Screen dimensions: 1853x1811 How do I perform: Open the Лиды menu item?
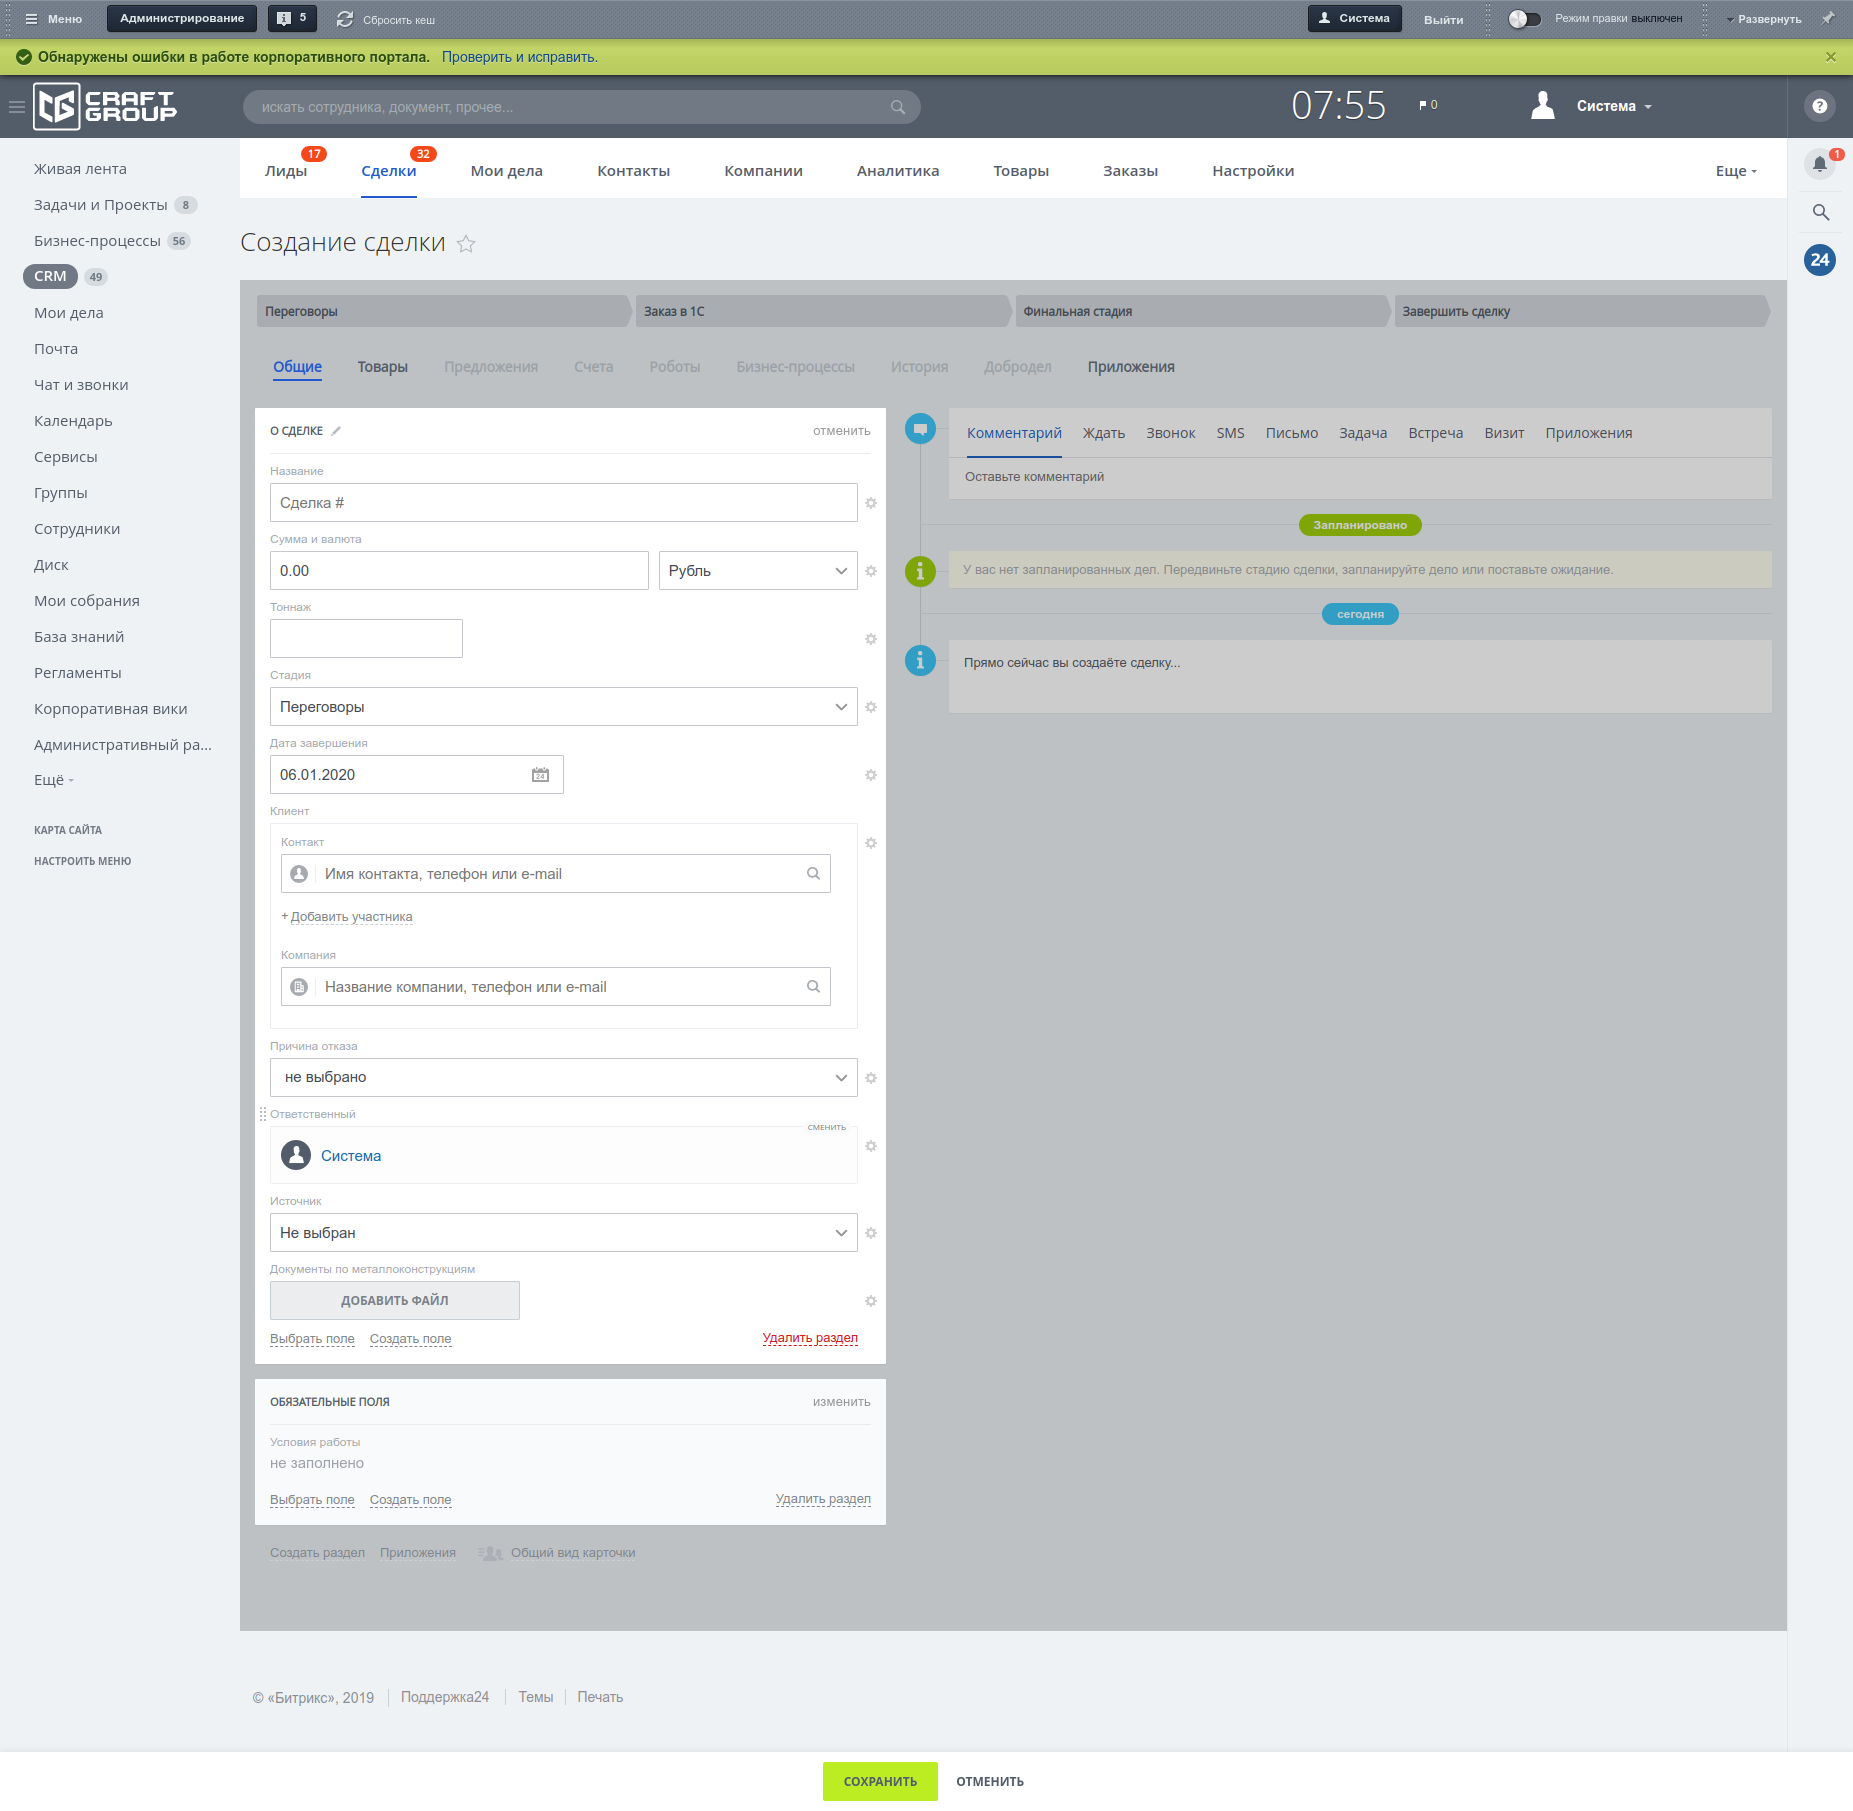tap(286, 171)
